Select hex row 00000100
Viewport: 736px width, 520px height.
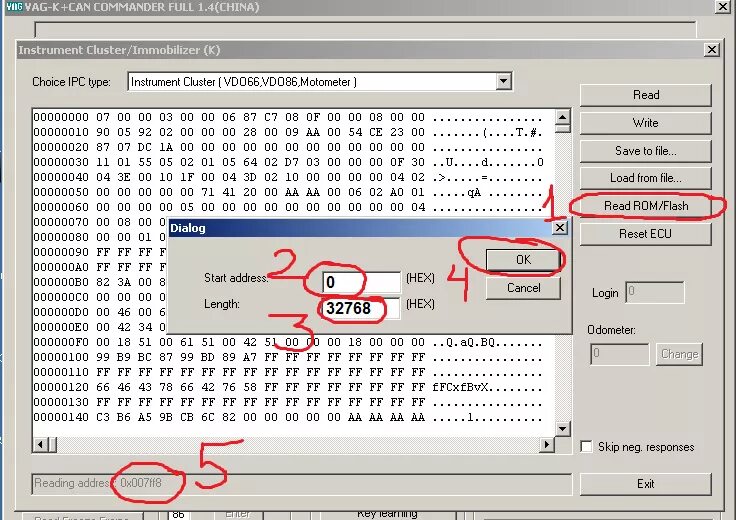288,358
